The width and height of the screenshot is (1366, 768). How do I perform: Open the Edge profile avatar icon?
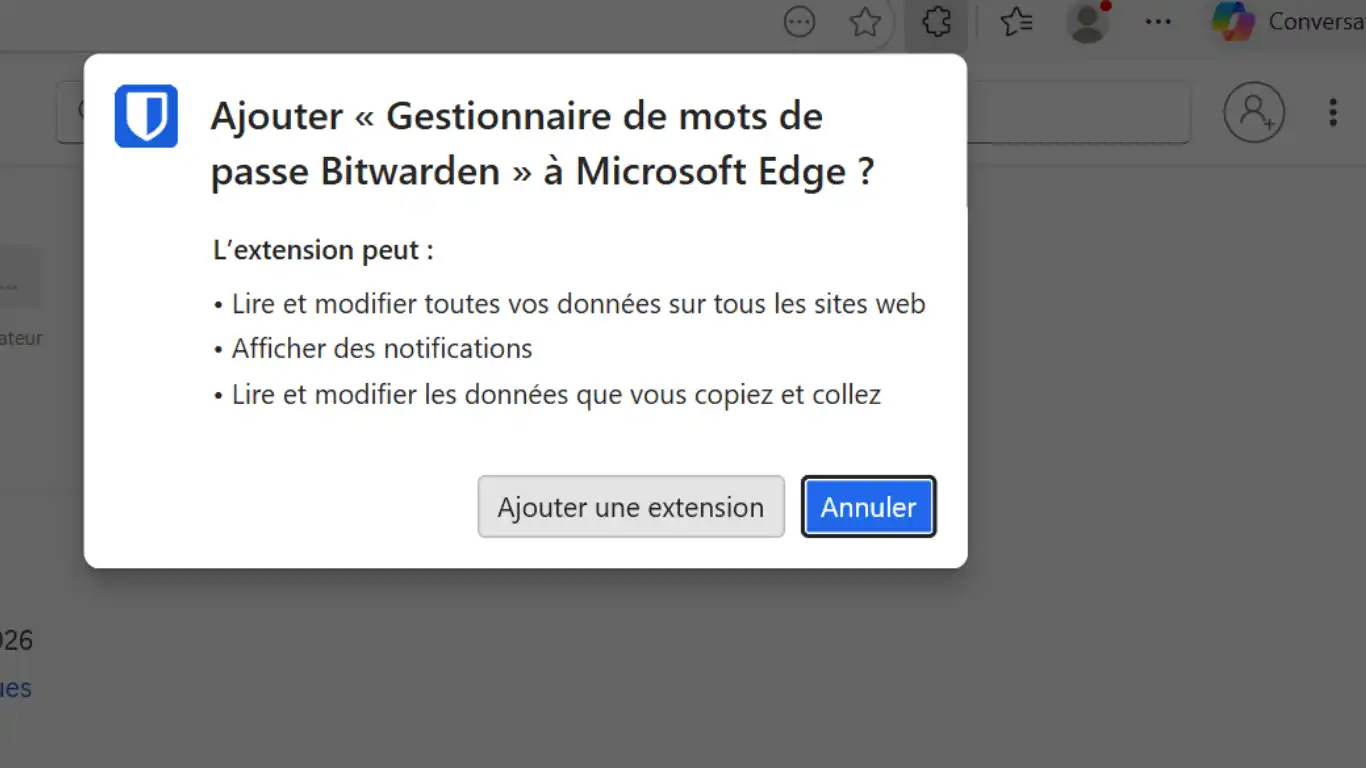coord(1087,22)
